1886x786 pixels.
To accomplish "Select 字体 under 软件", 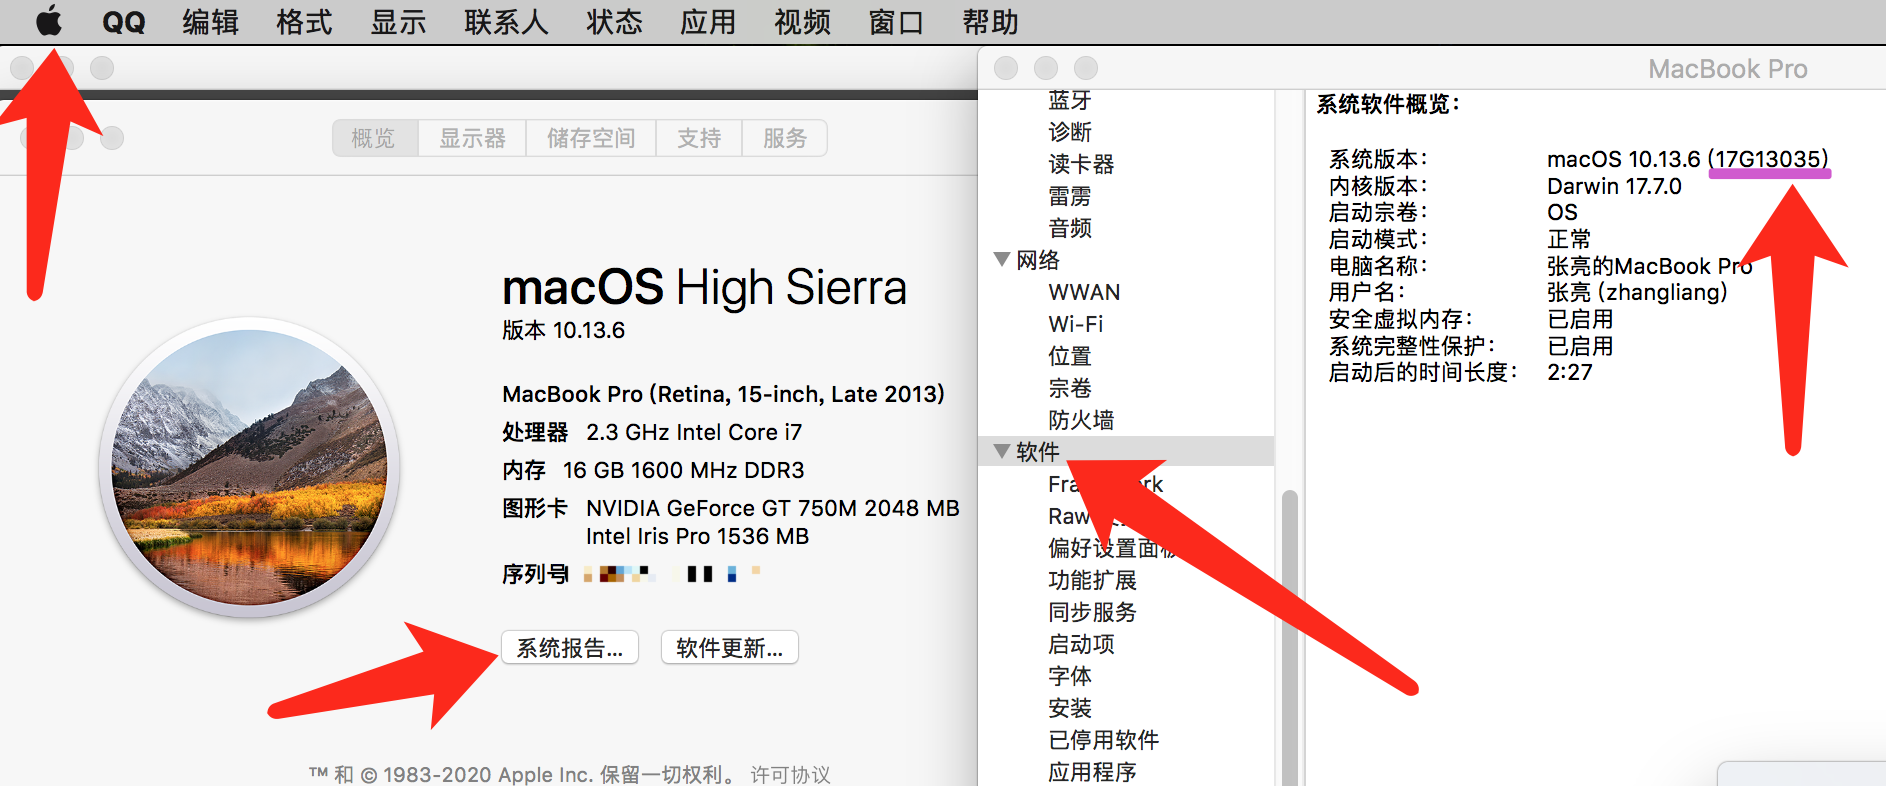I will [x=1070, y=676].
